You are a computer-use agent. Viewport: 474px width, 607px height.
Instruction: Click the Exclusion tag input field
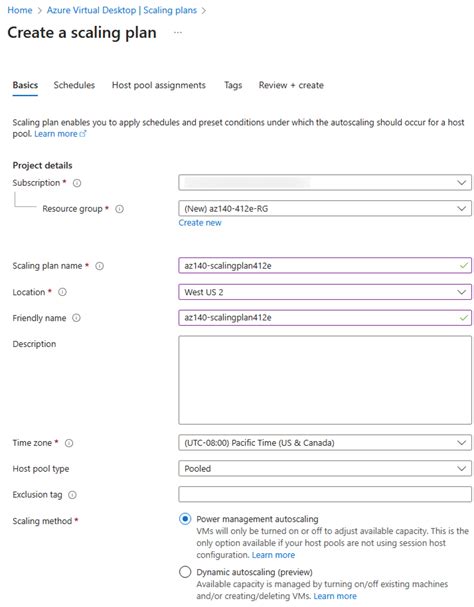tap(325, 494)
